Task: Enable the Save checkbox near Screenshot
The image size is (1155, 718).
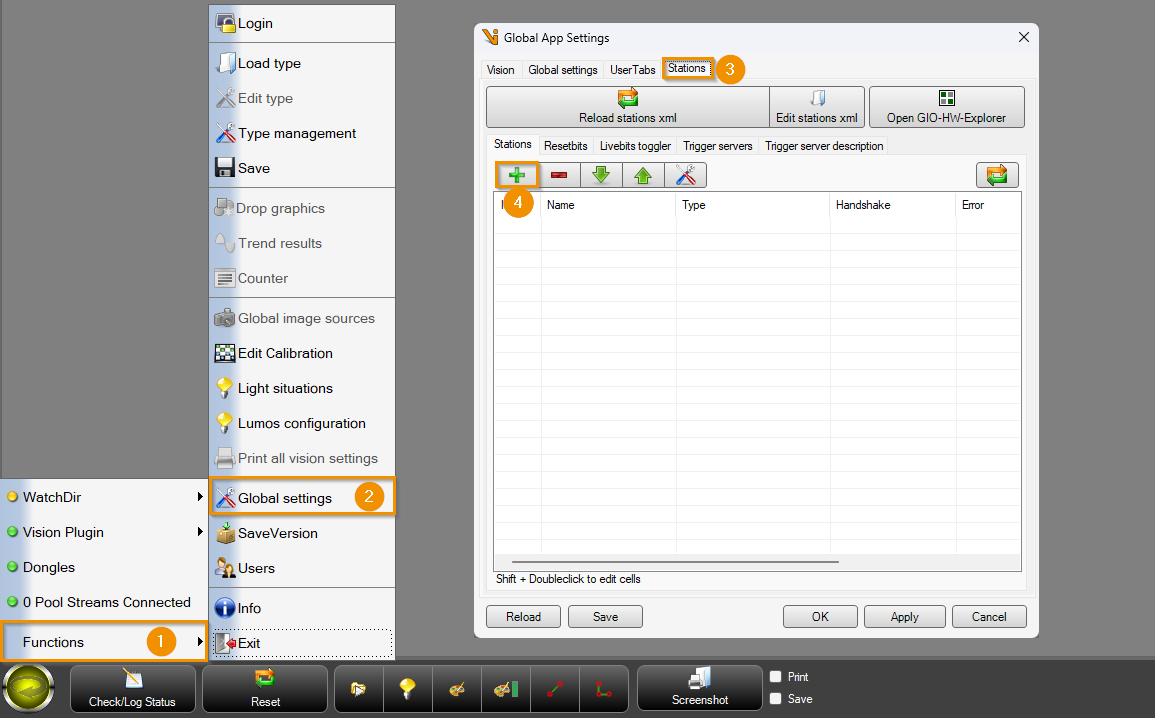Action: click(776, 699)
